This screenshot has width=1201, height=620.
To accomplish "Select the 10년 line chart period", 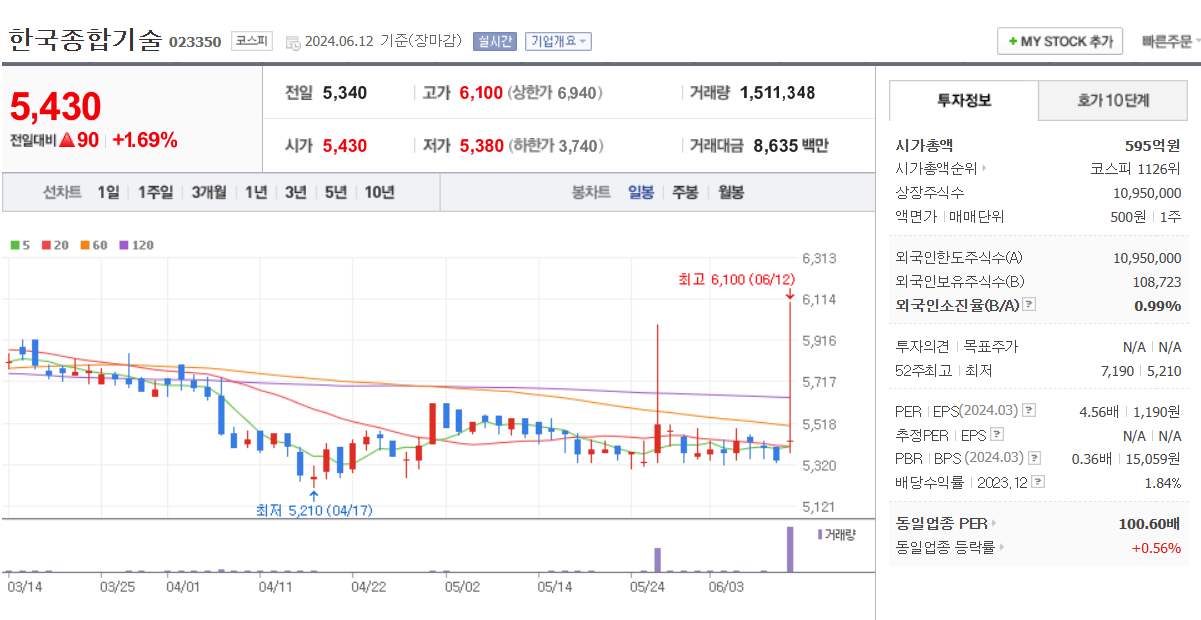I will coord(379,192).
